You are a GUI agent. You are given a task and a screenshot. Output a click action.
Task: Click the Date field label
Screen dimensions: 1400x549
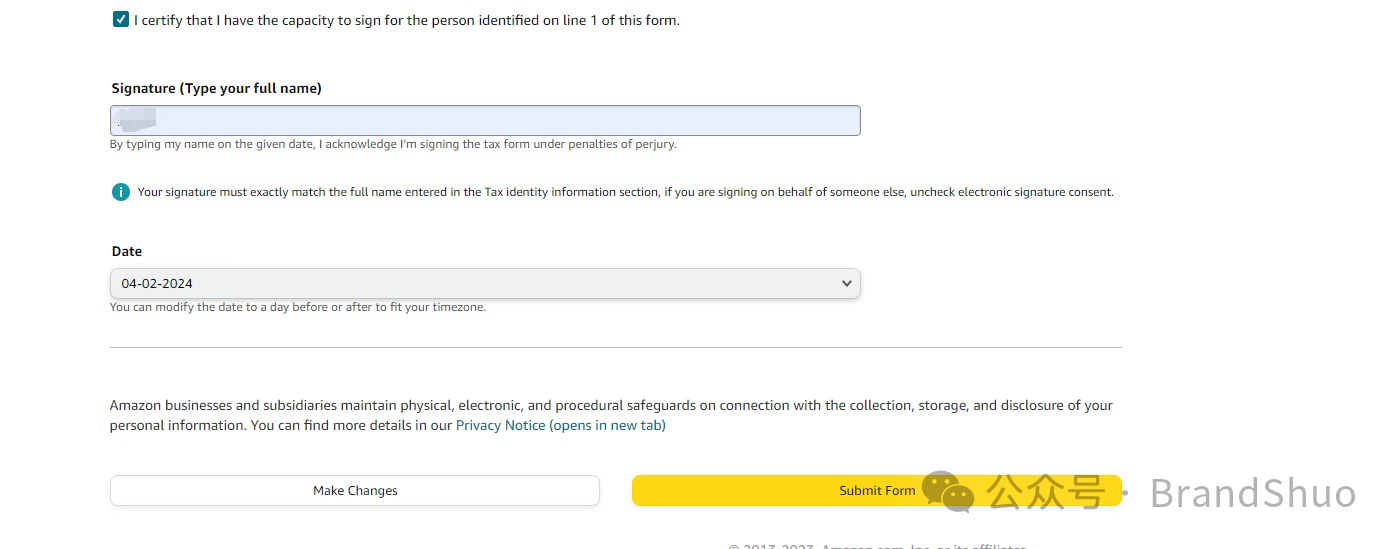coord(127,252)
